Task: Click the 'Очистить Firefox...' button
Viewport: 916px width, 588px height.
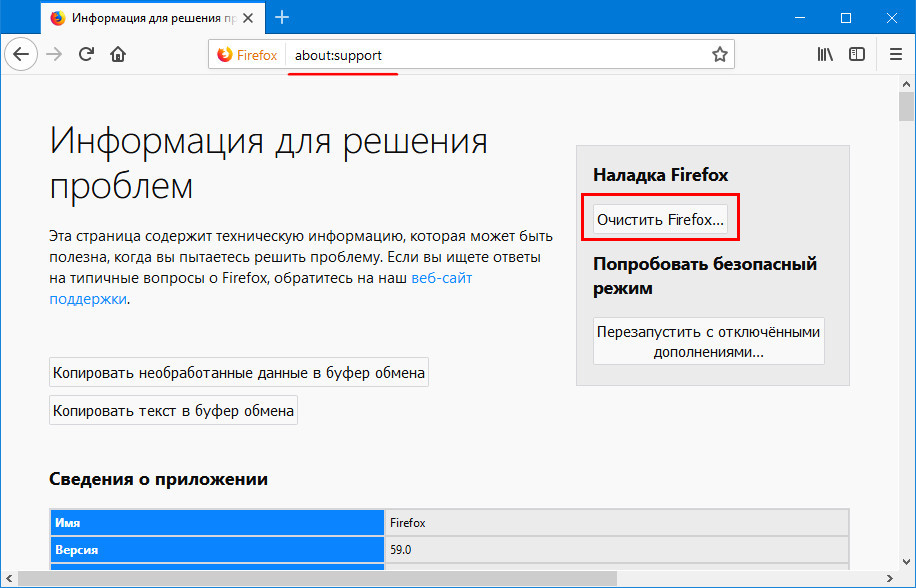Action: click(x=660, y=220)
